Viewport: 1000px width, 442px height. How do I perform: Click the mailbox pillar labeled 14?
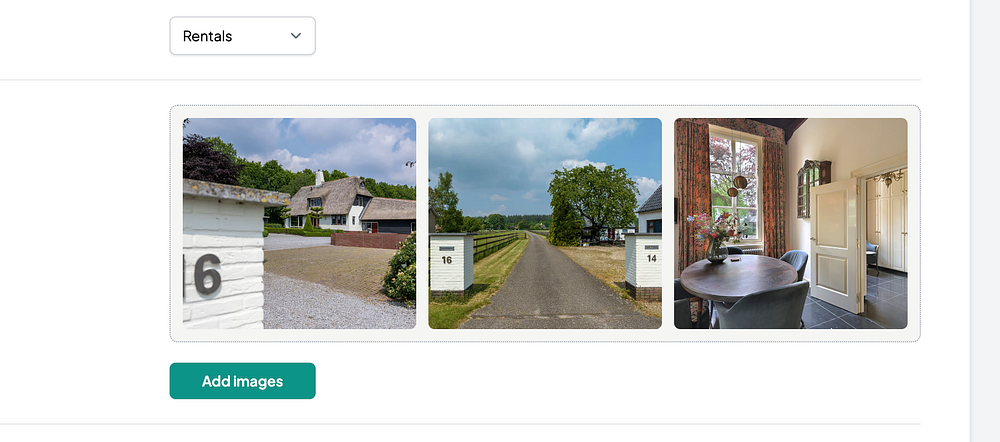(643, 265)
